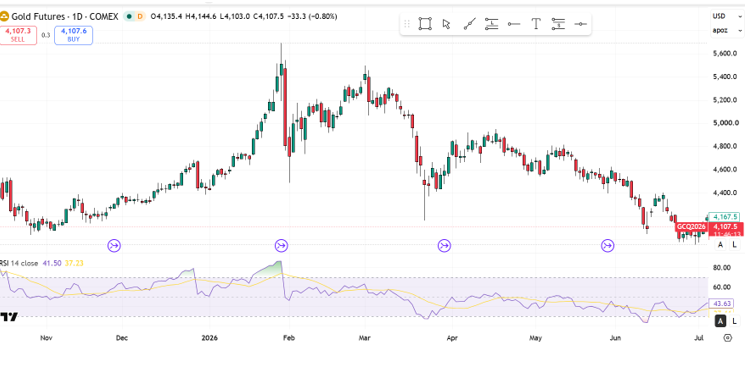
Task: Click the 4,400.0 price scale label
Action: tap(725, 193)
